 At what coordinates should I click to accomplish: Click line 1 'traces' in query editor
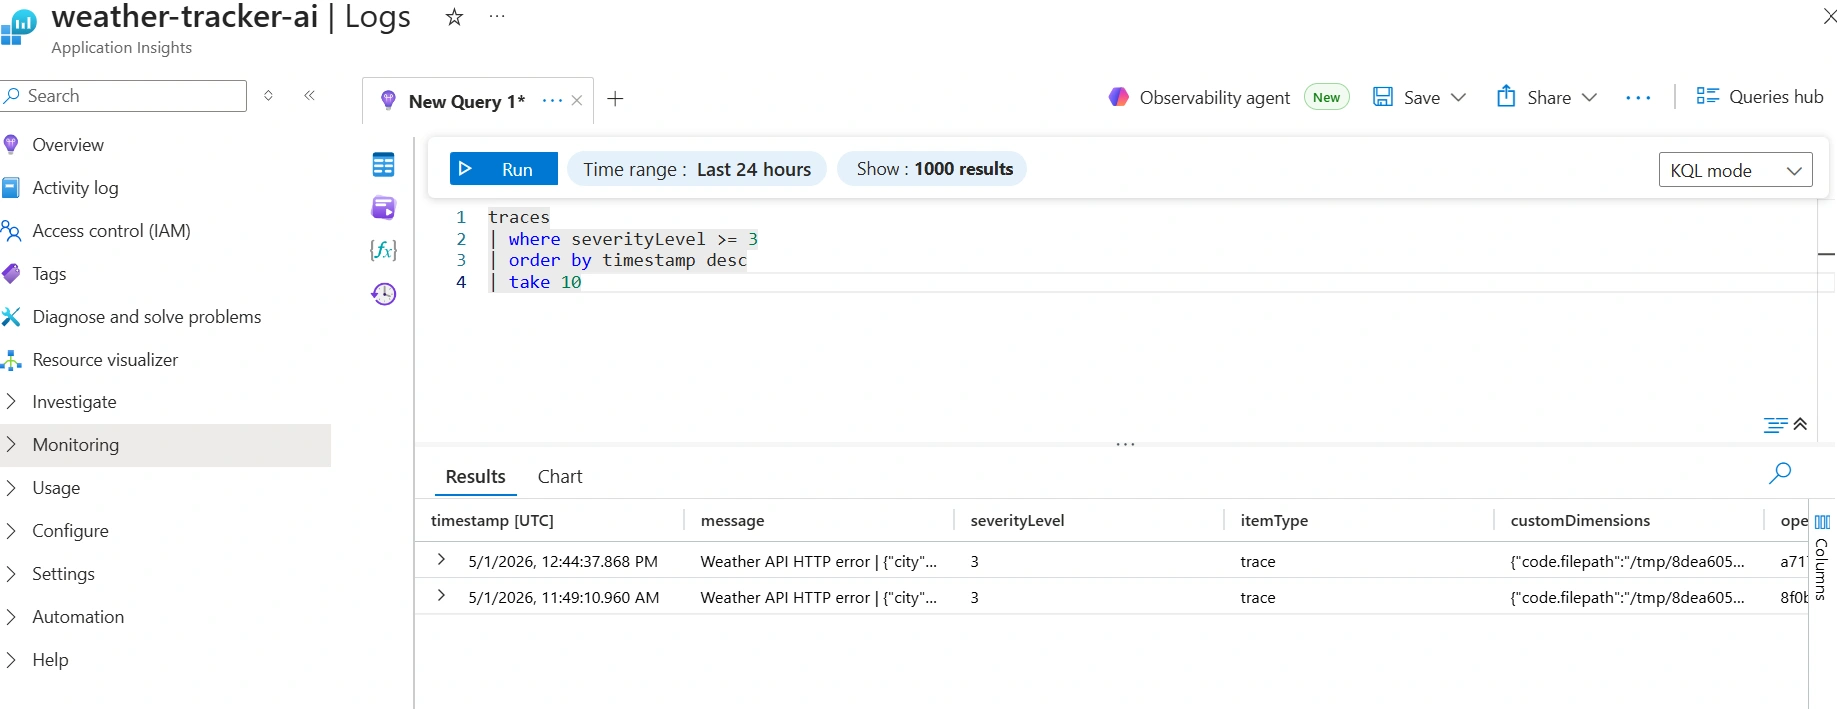[x=519, y=217]
